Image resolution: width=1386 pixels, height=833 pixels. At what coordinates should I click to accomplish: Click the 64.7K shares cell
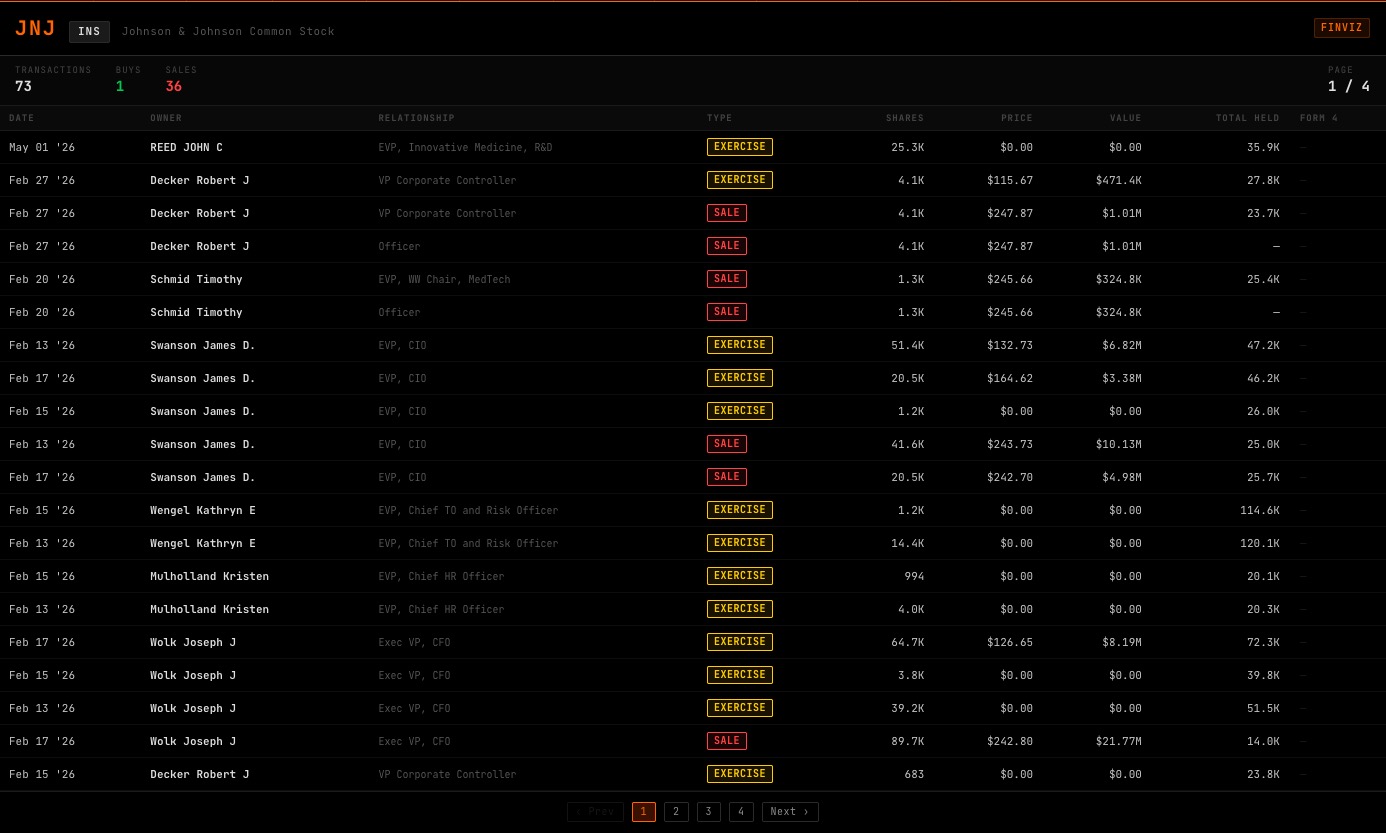pyautogui.click(x=908, y=642)
